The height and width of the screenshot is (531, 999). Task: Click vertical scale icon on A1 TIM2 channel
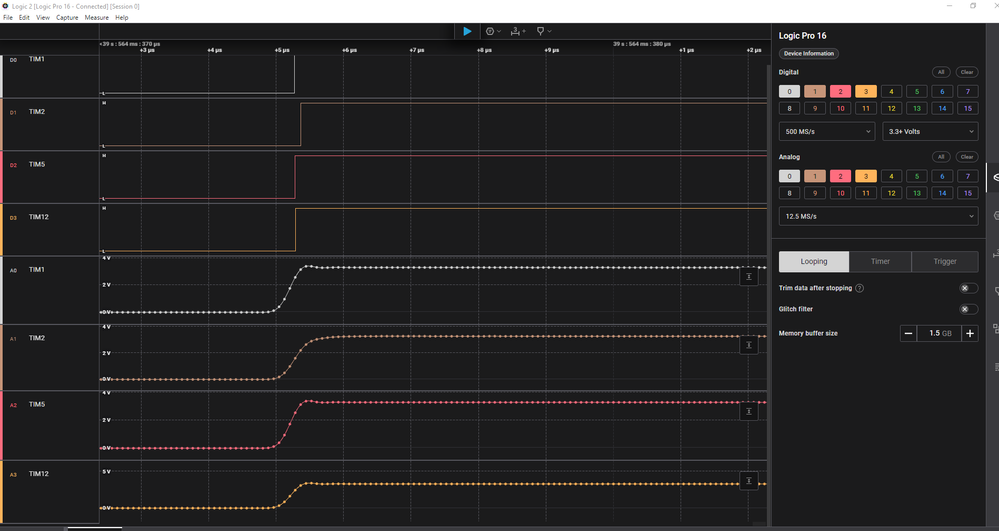coord(749,345)
